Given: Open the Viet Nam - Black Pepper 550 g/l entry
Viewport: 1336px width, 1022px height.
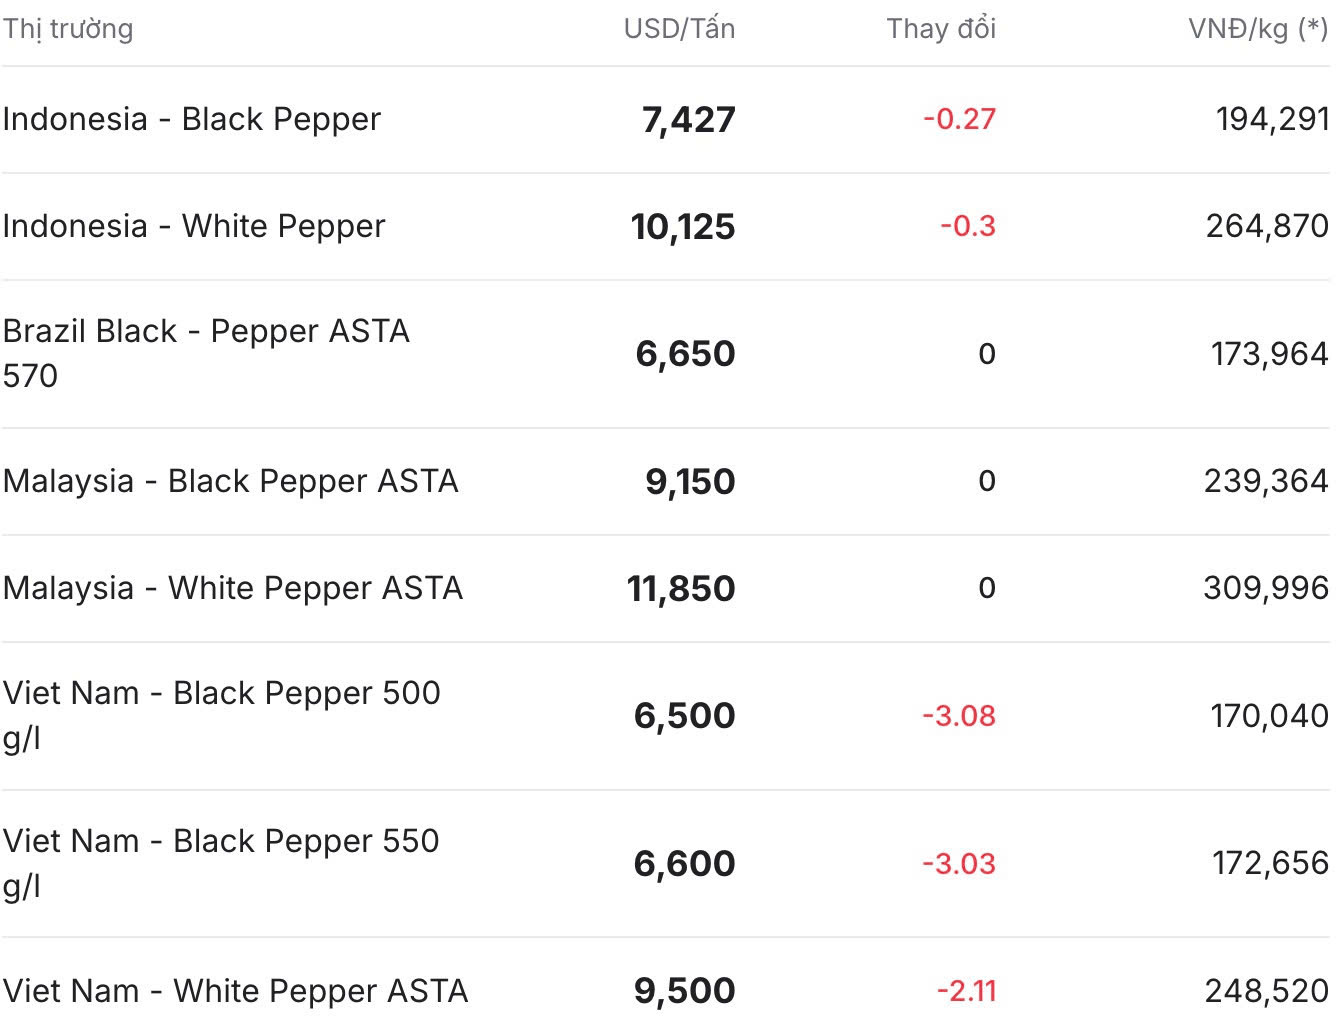Looking at the screenshot, I should coord(221,863).
